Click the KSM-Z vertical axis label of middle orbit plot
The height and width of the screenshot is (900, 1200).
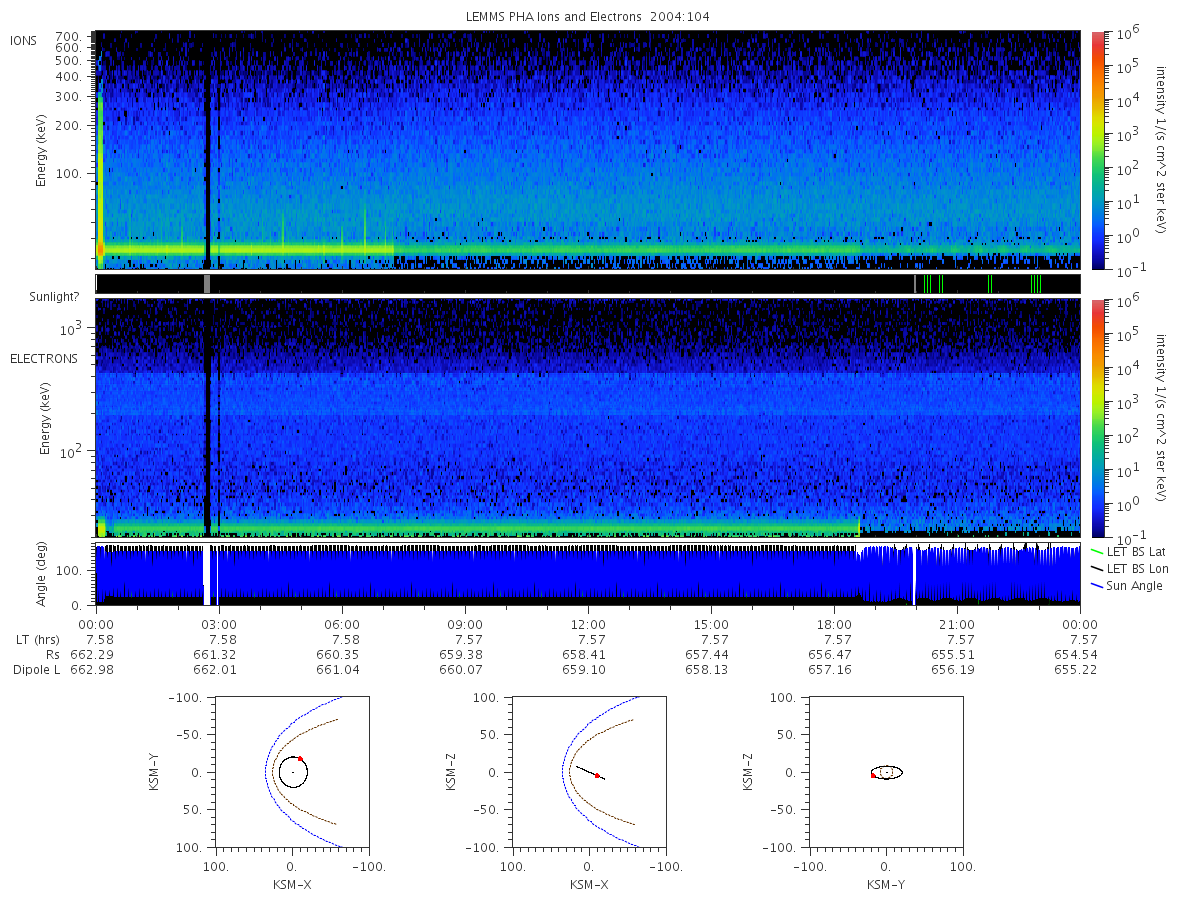pos(451,773)
